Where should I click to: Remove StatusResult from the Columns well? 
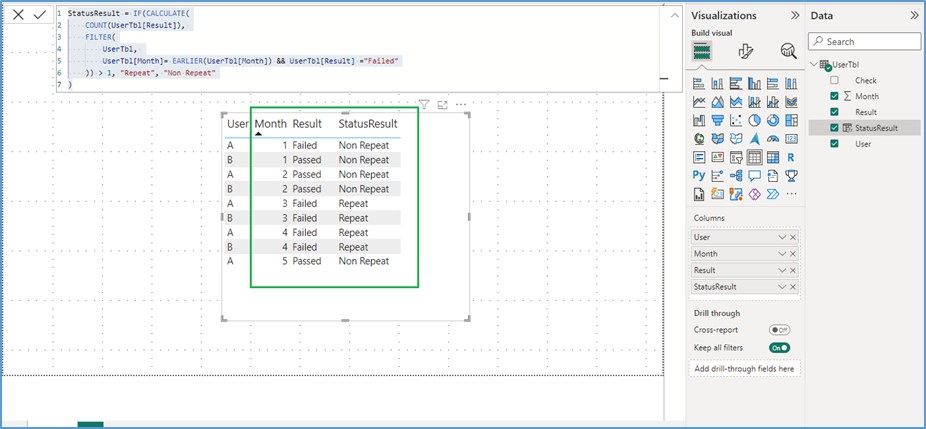pos(793,287)
